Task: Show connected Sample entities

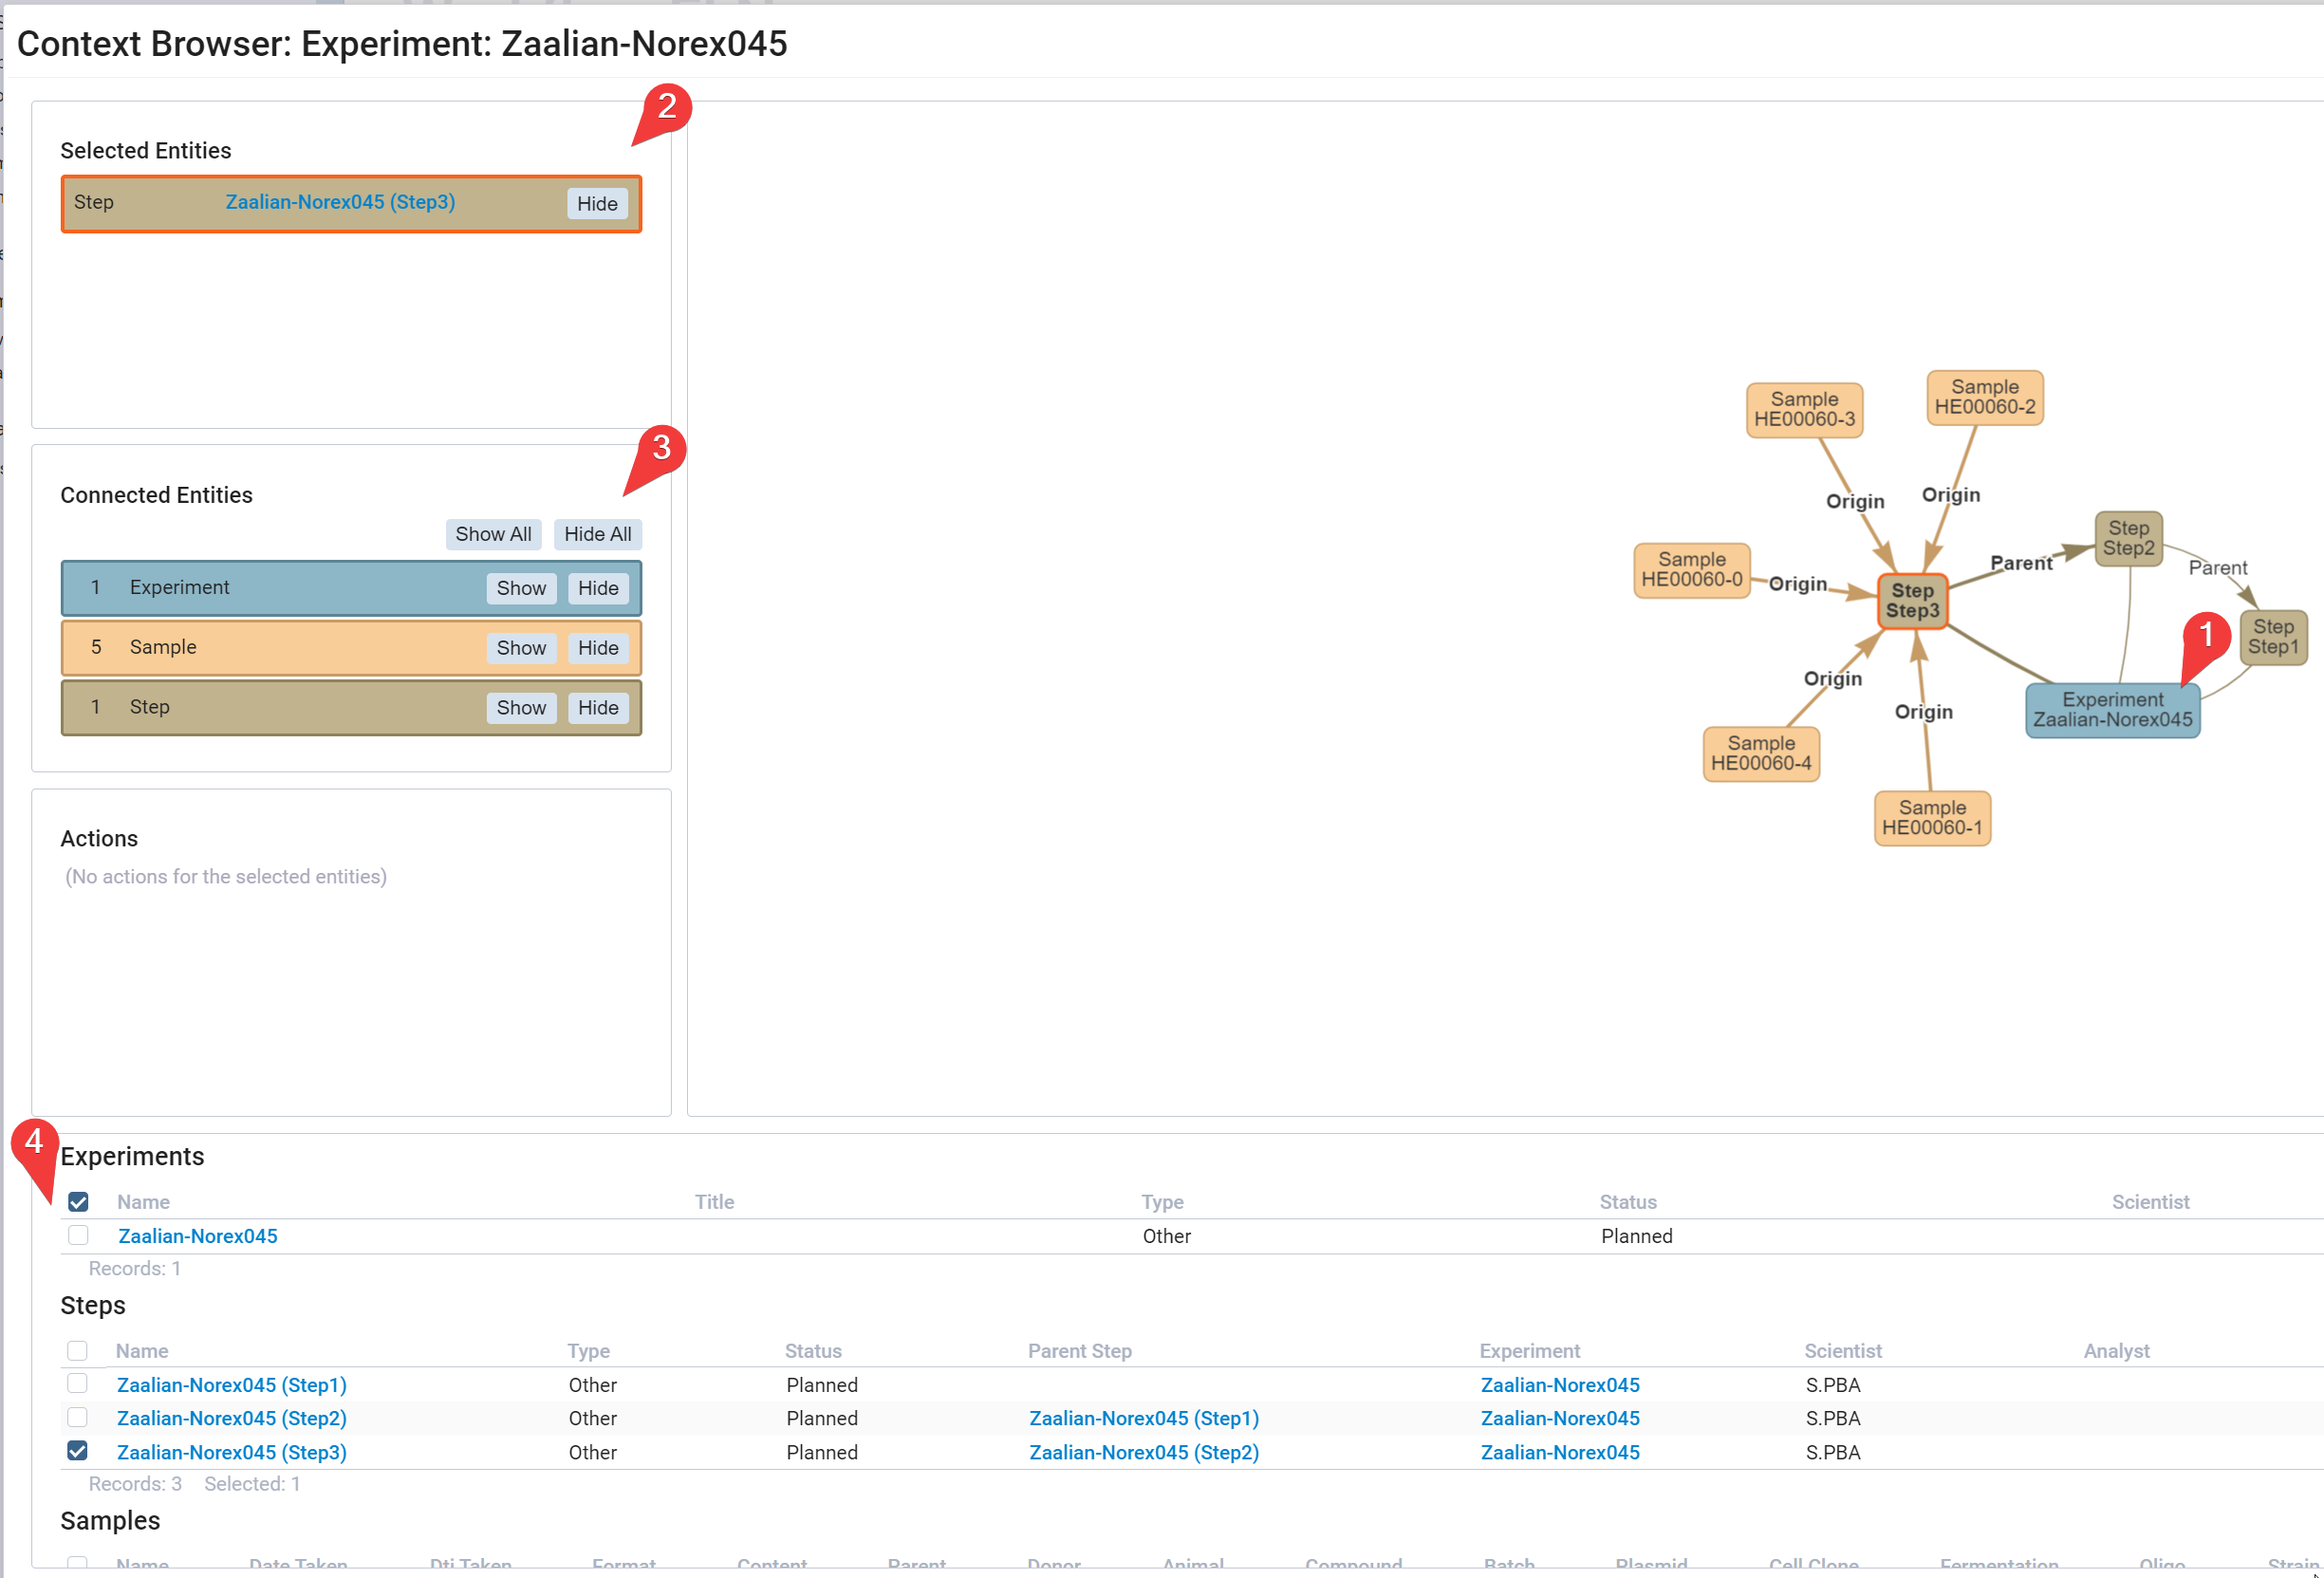Action: [520, 648]
